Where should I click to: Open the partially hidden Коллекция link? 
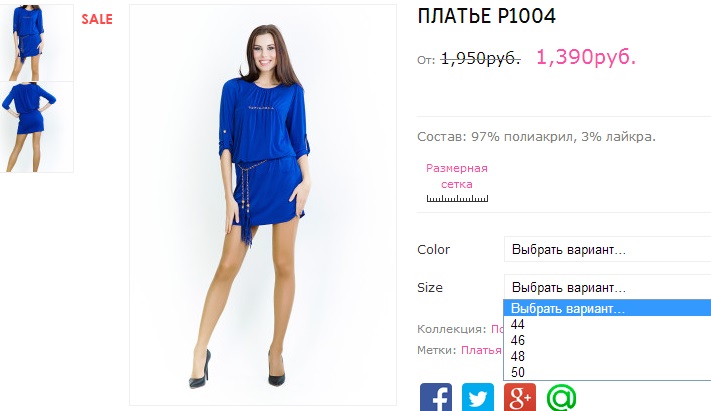497,329
